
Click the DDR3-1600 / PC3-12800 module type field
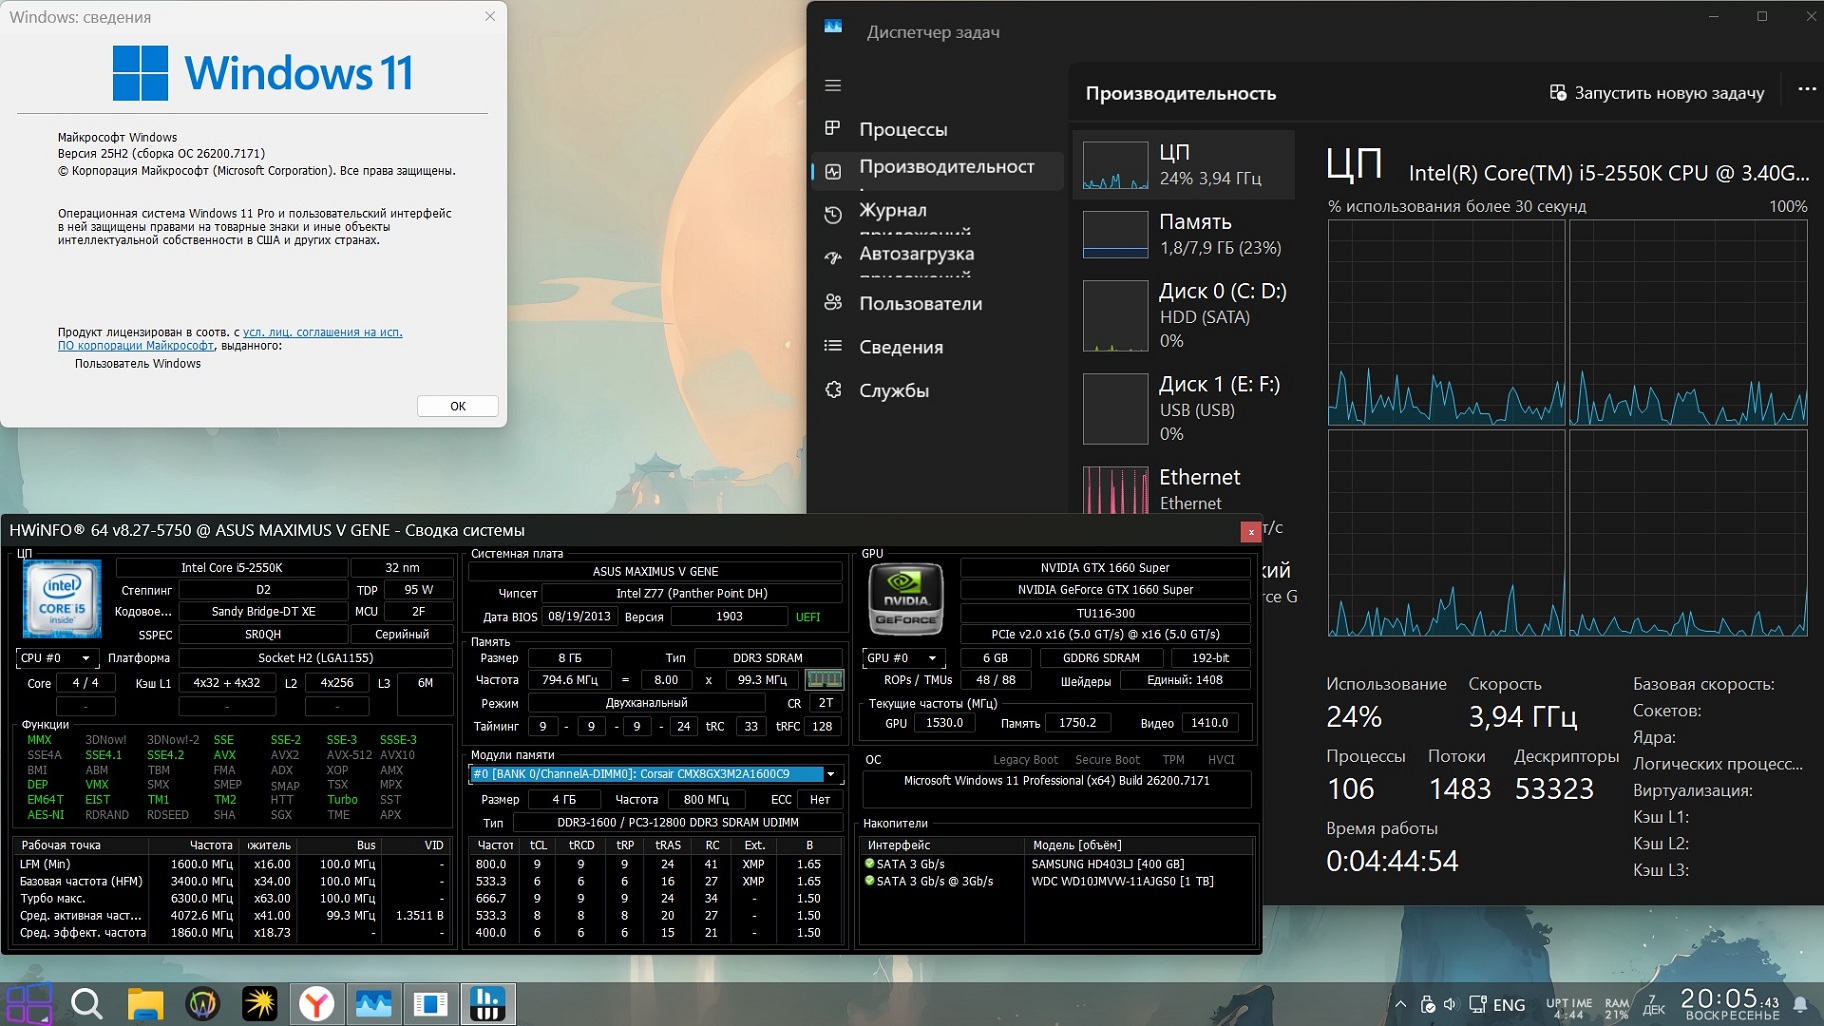click(677, 822)
